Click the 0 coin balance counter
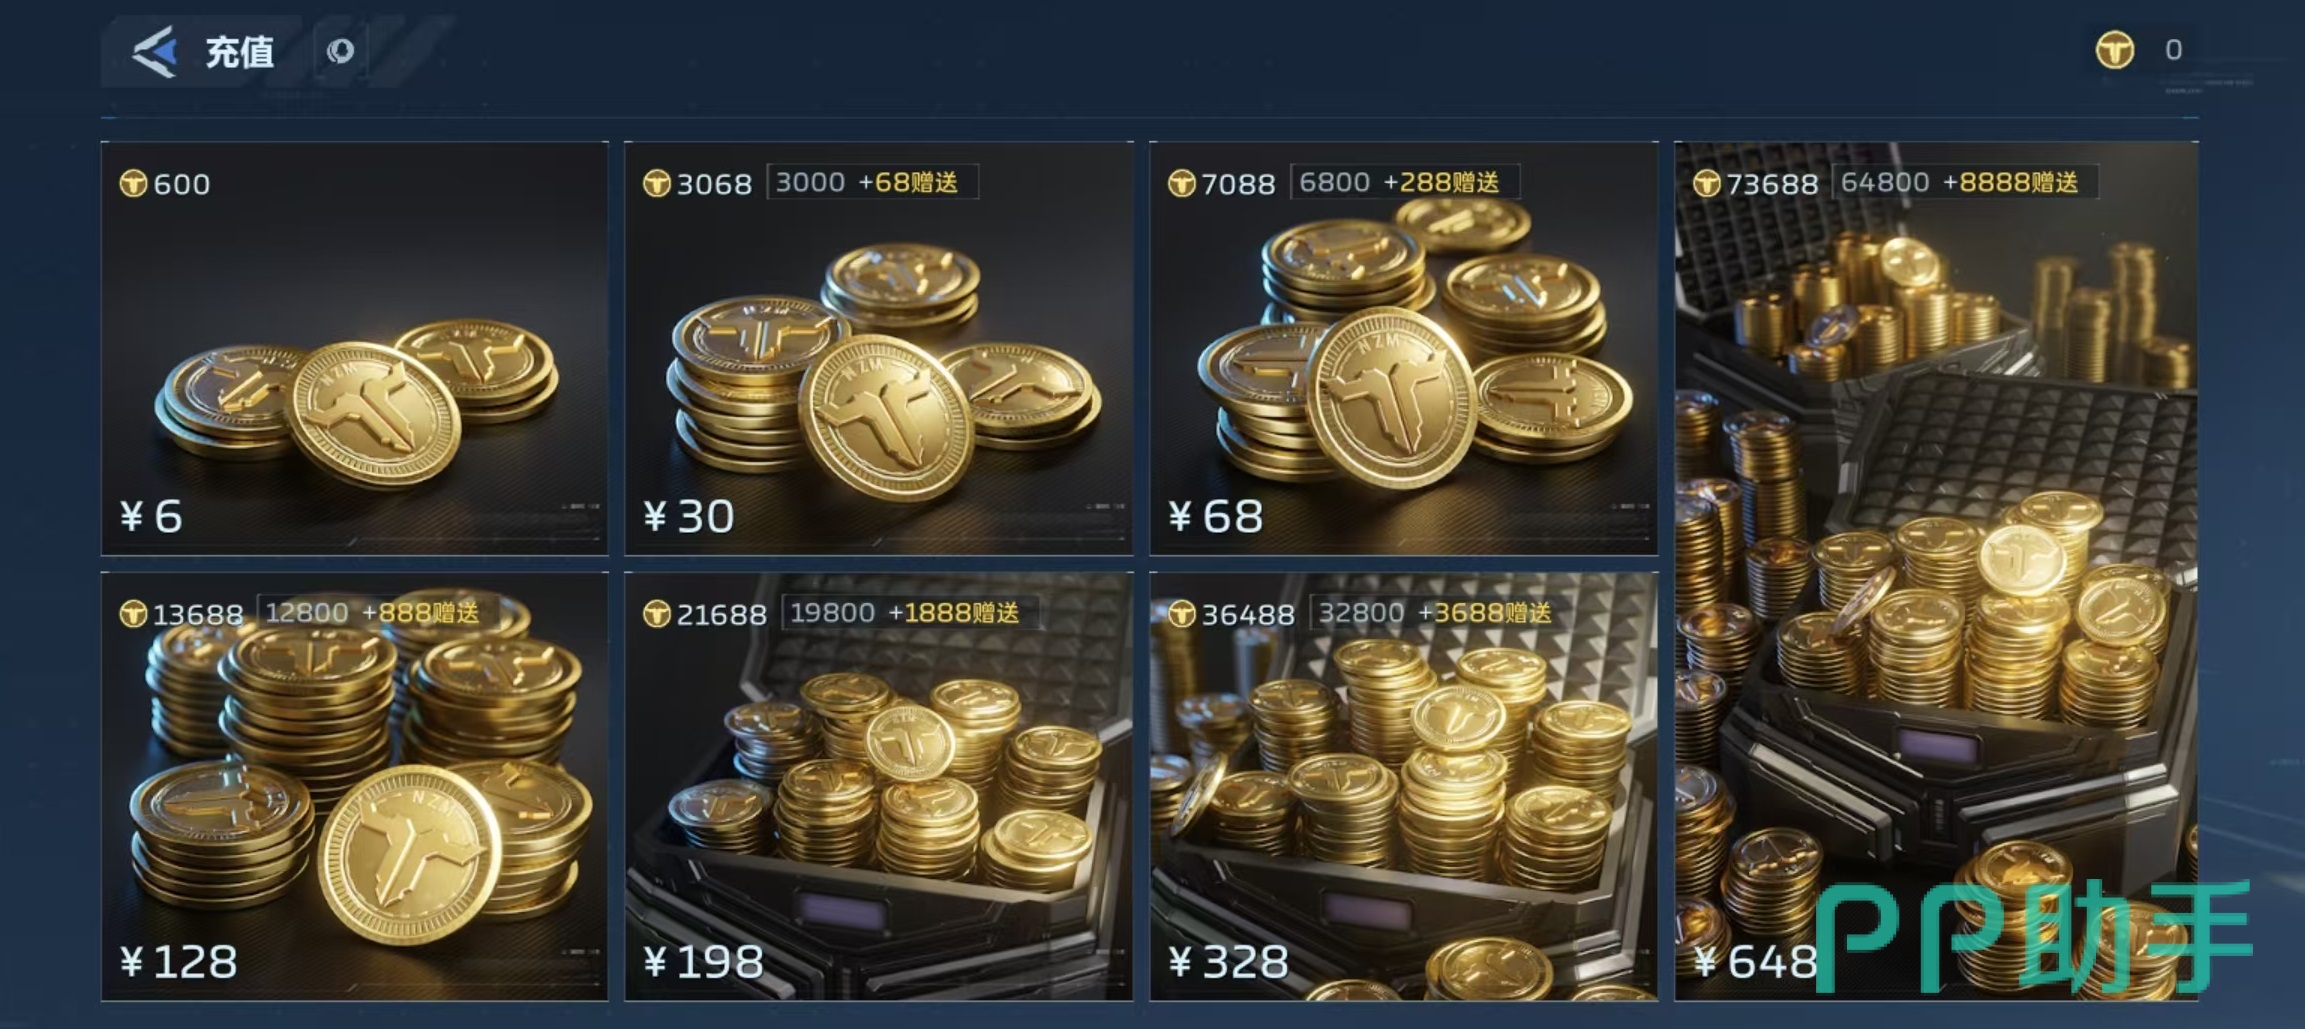Screen dimensions: 2305x1029 (x=2173, y=50)
